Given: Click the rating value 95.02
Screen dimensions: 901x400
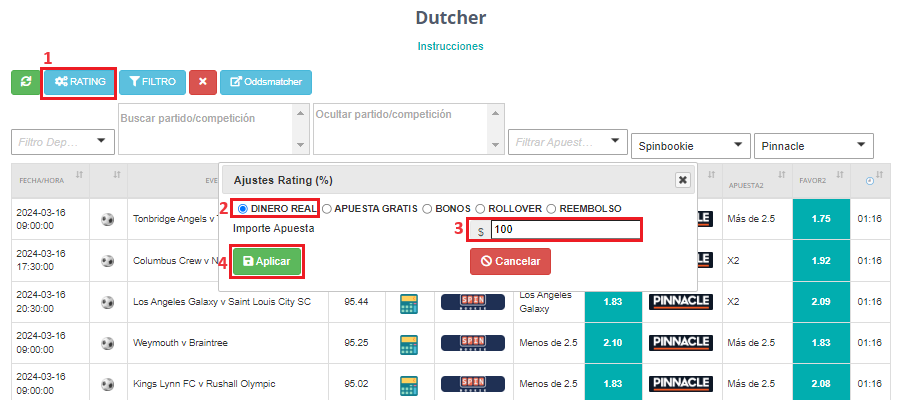Looking at the screenshot, I should 356,384.
